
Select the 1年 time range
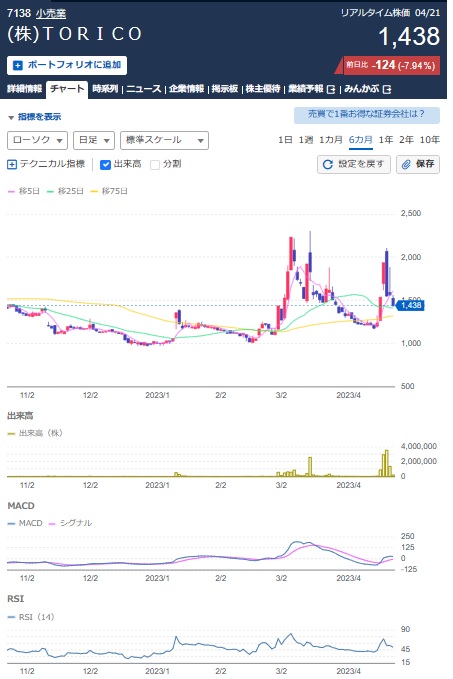point(386,140)
